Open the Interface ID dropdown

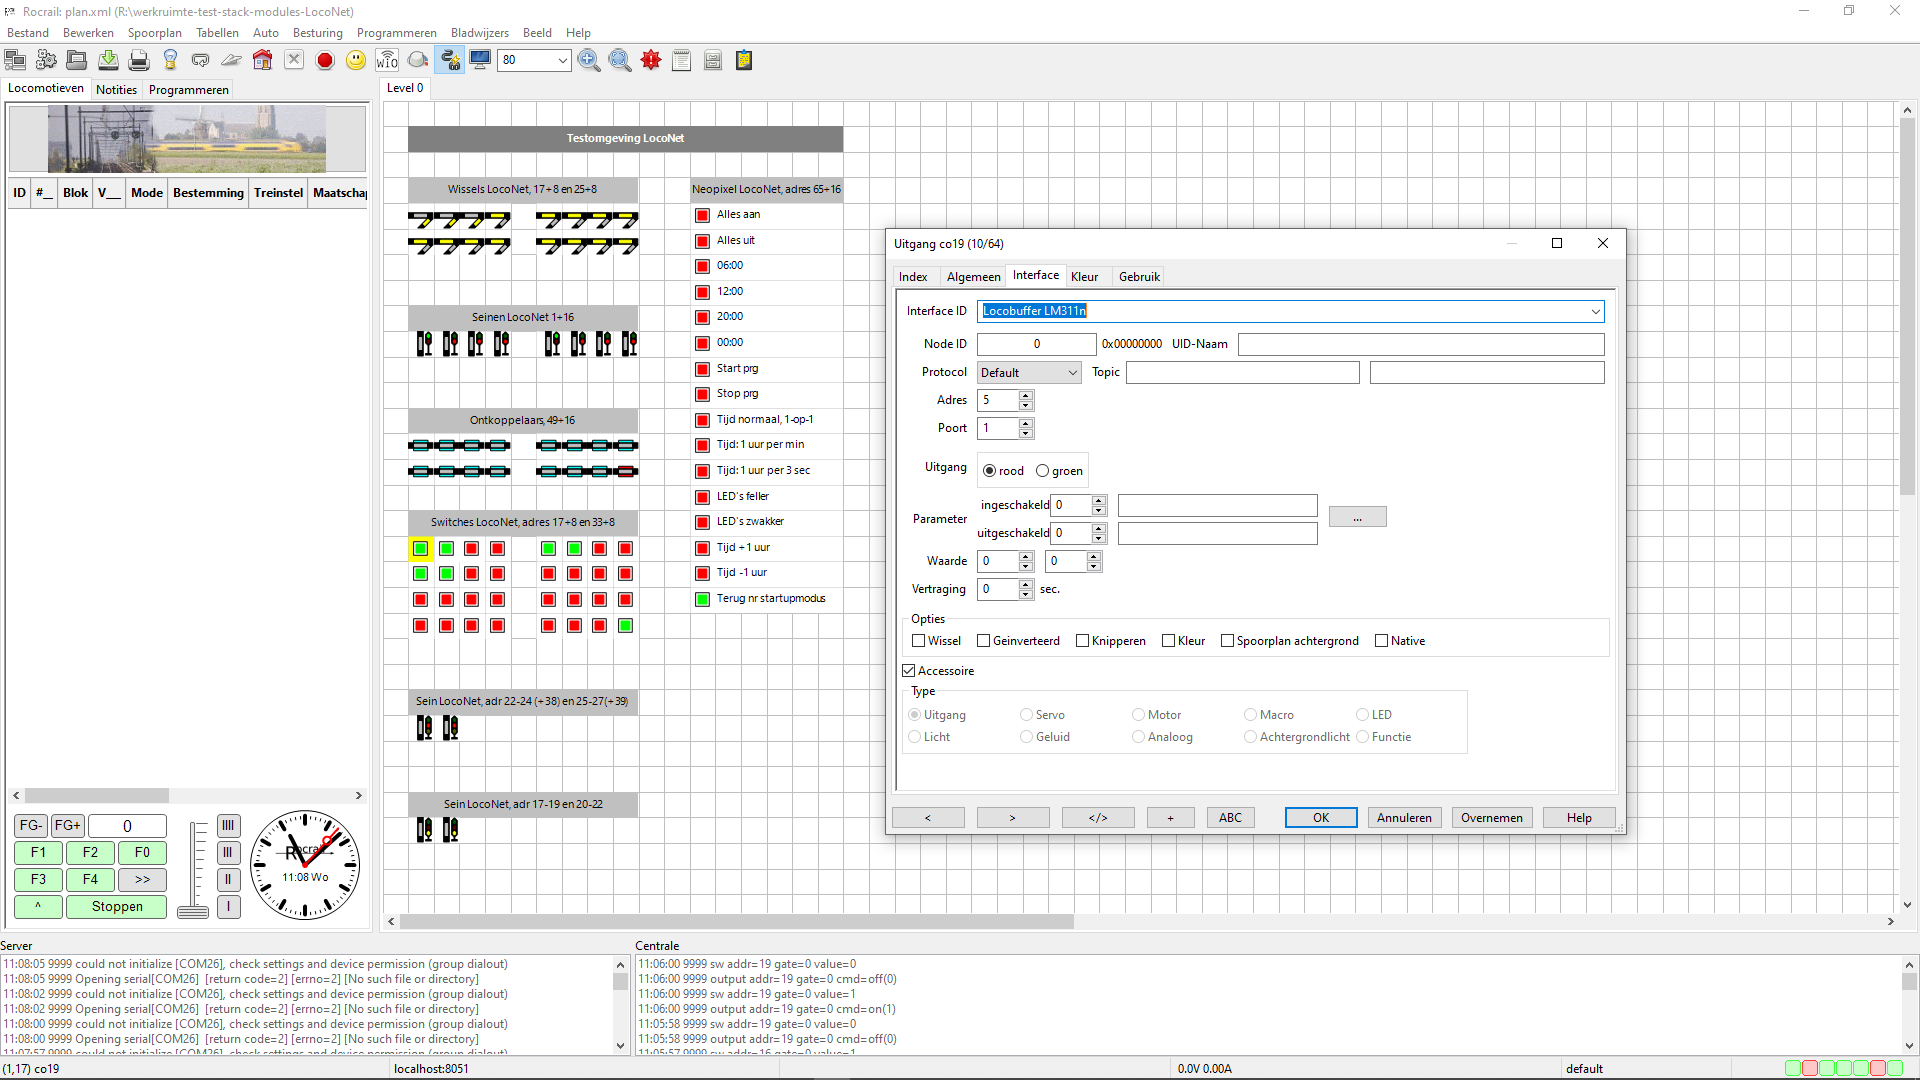tap(1595, 312)
